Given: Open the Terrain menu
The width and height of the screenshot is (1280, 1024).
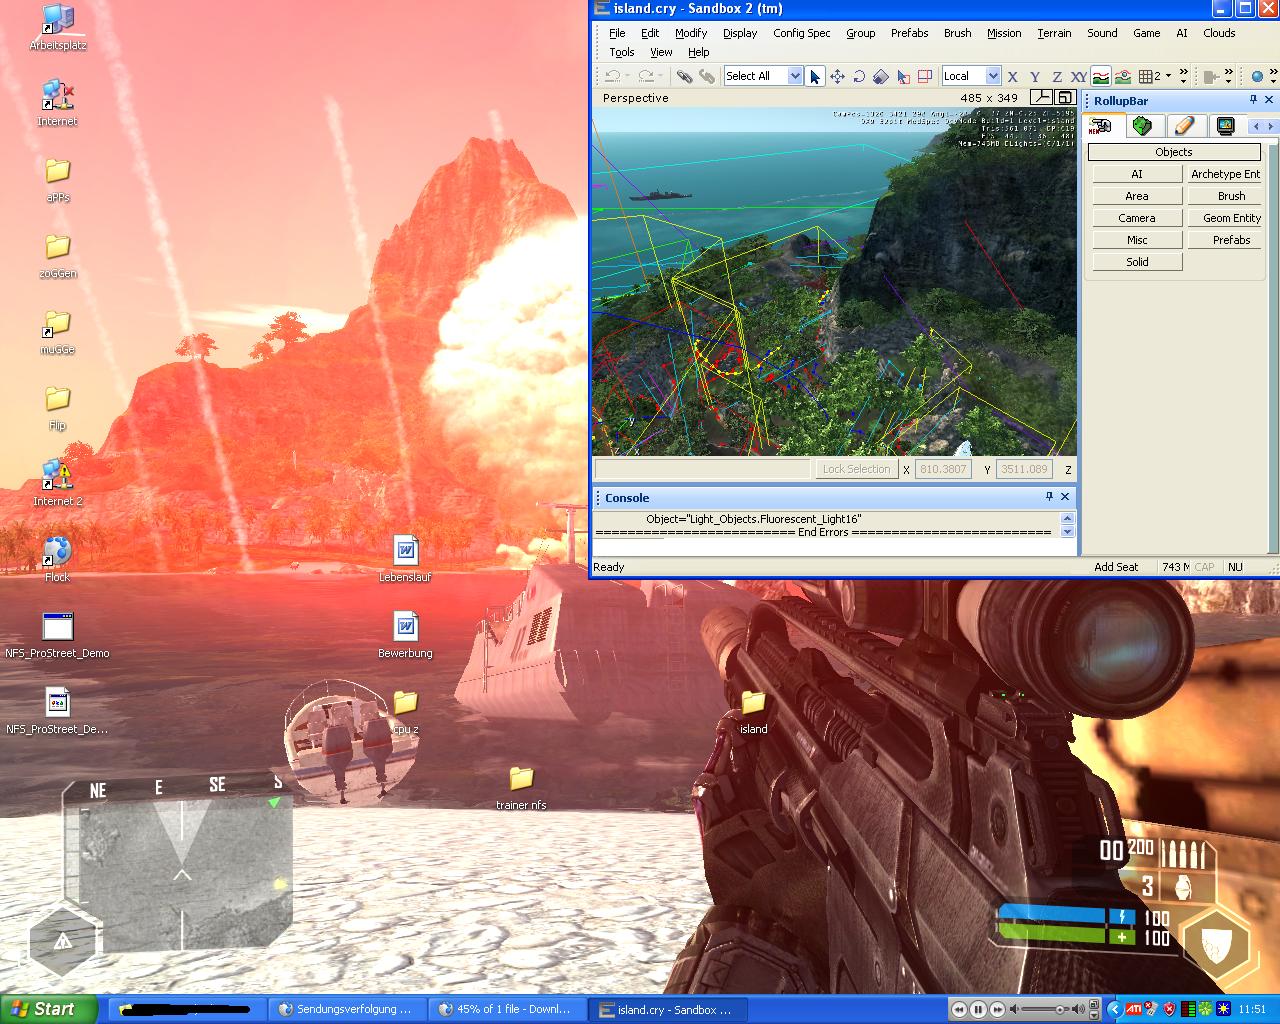Looking at the screenshot, I should (x=1054, y=33).
